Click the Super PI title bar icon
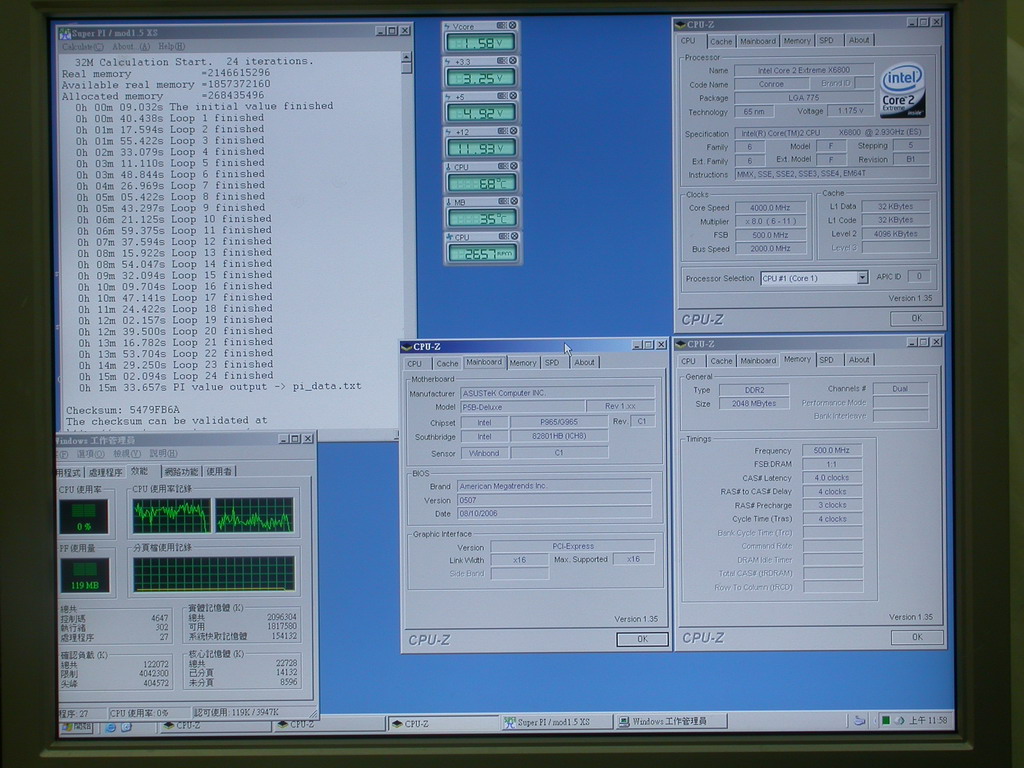1024x768 pixels. tap(65, 33)
